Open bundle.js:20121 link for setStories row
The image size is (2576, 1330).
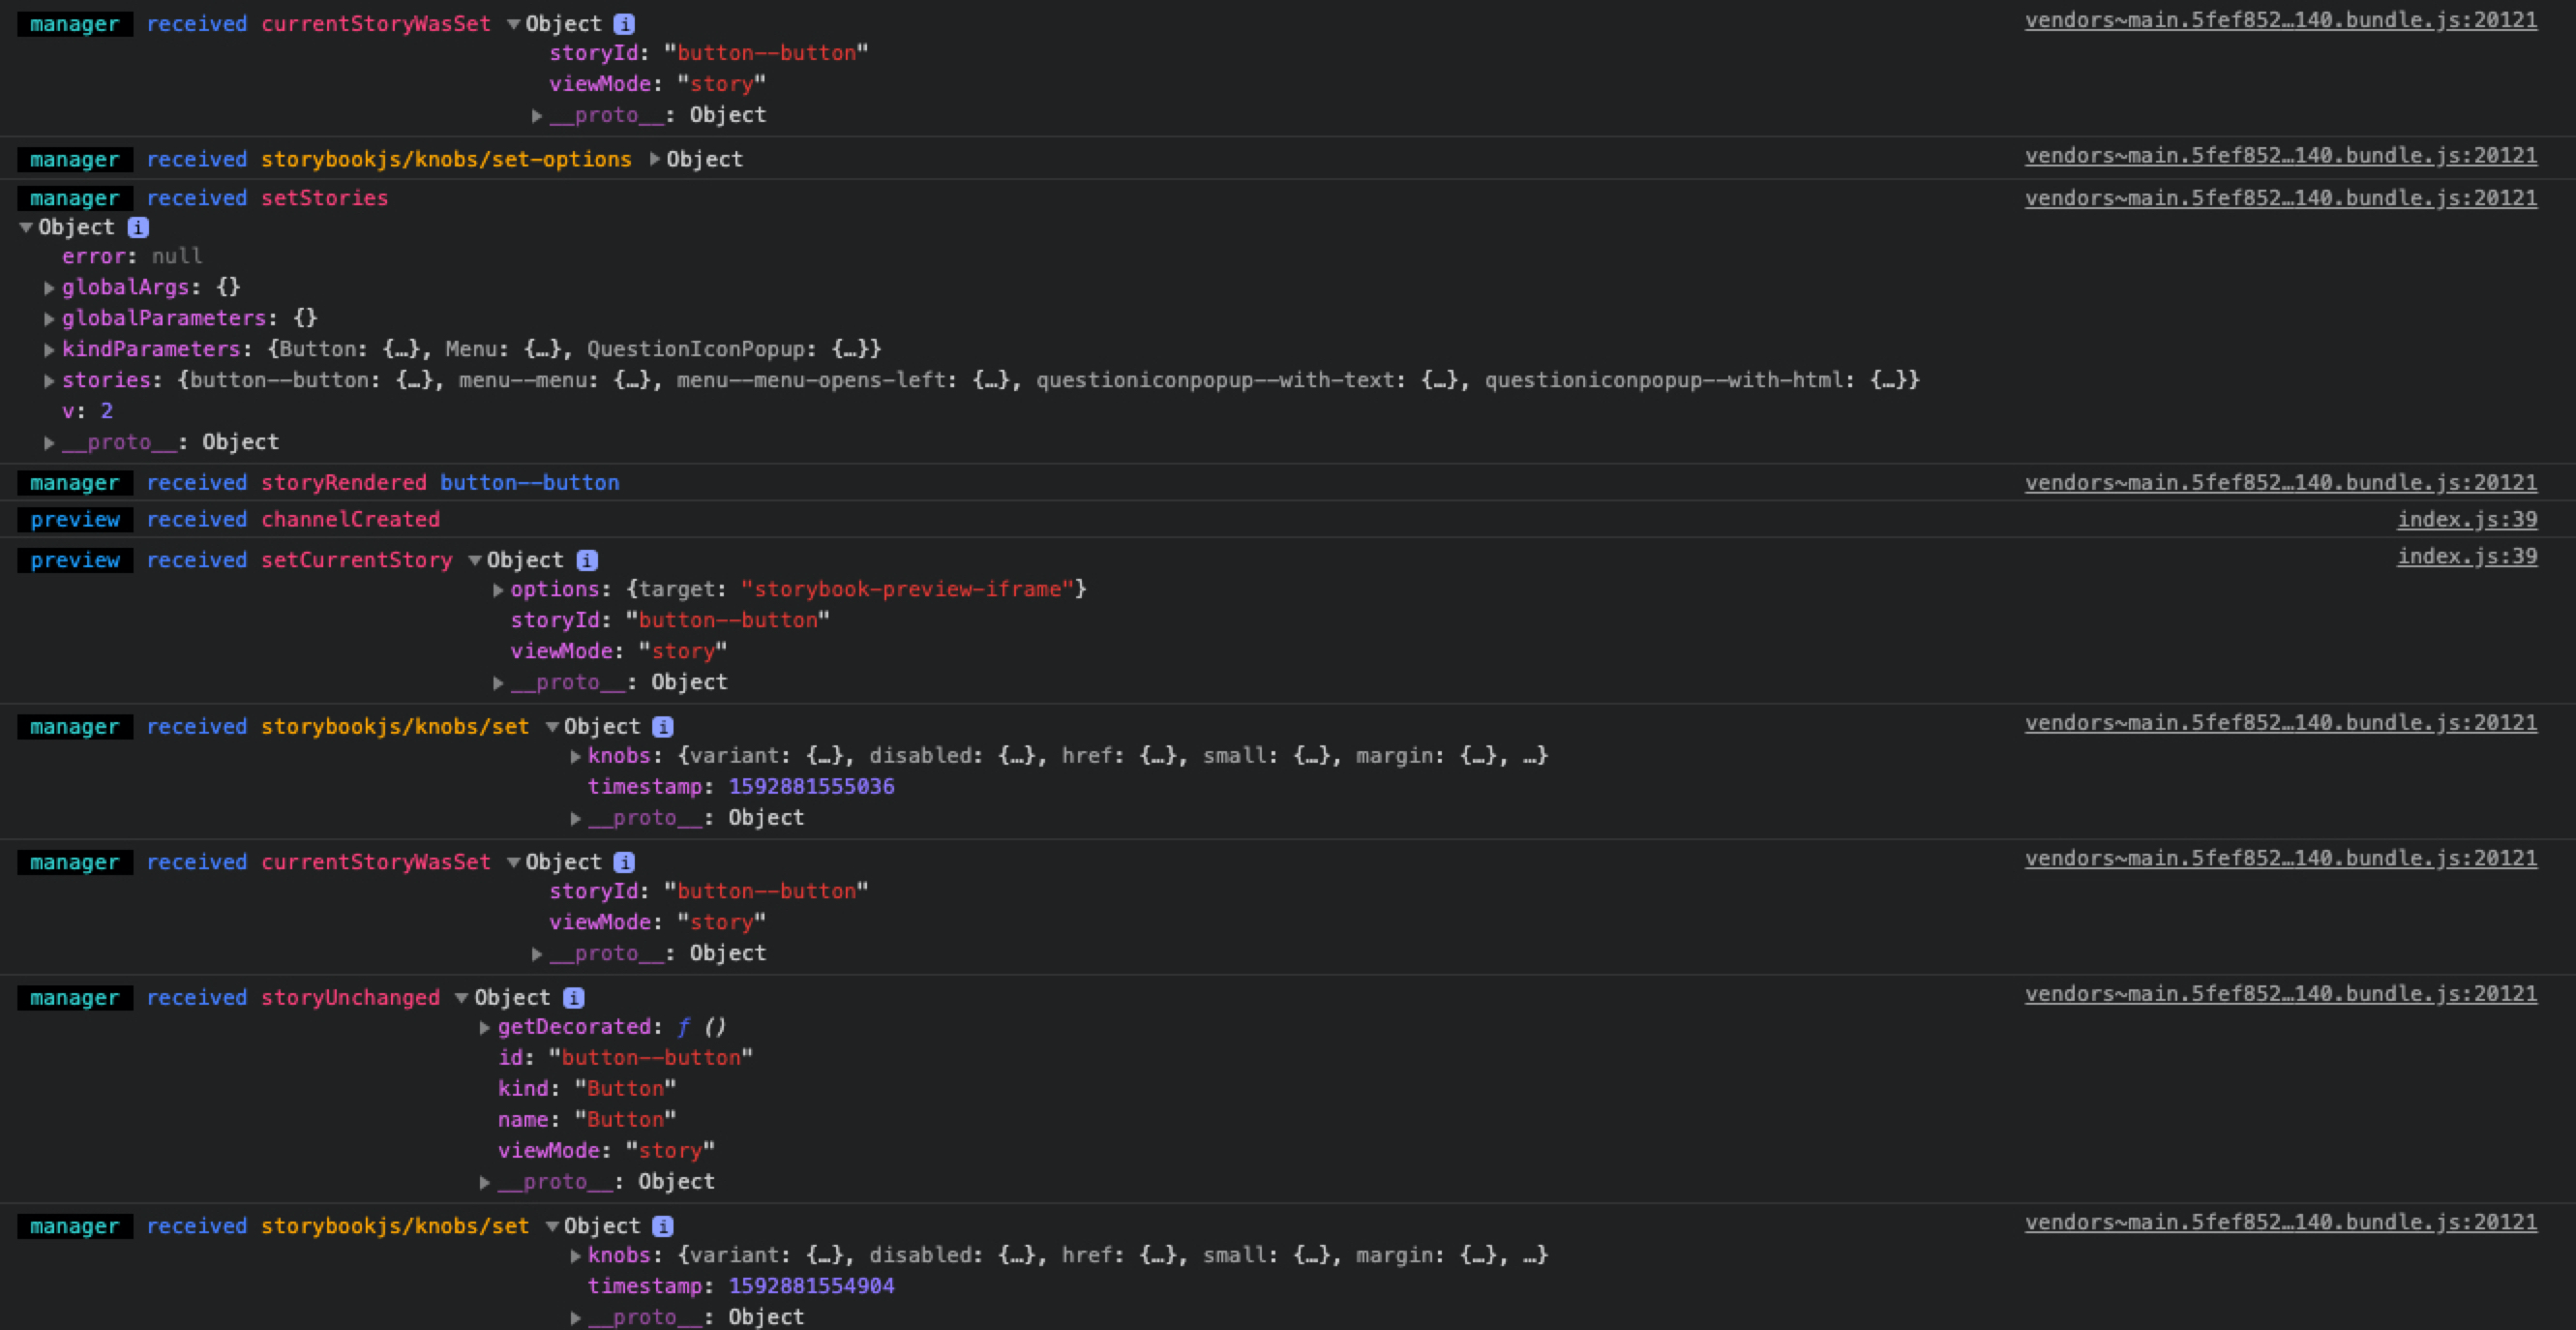coord(2280,198)
